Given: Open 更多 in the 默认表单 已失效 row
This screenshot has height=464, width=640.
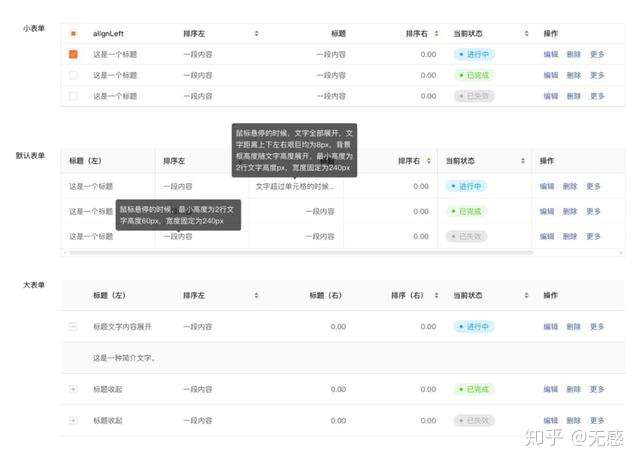Looking at the screenshot, I should [593, 236].
